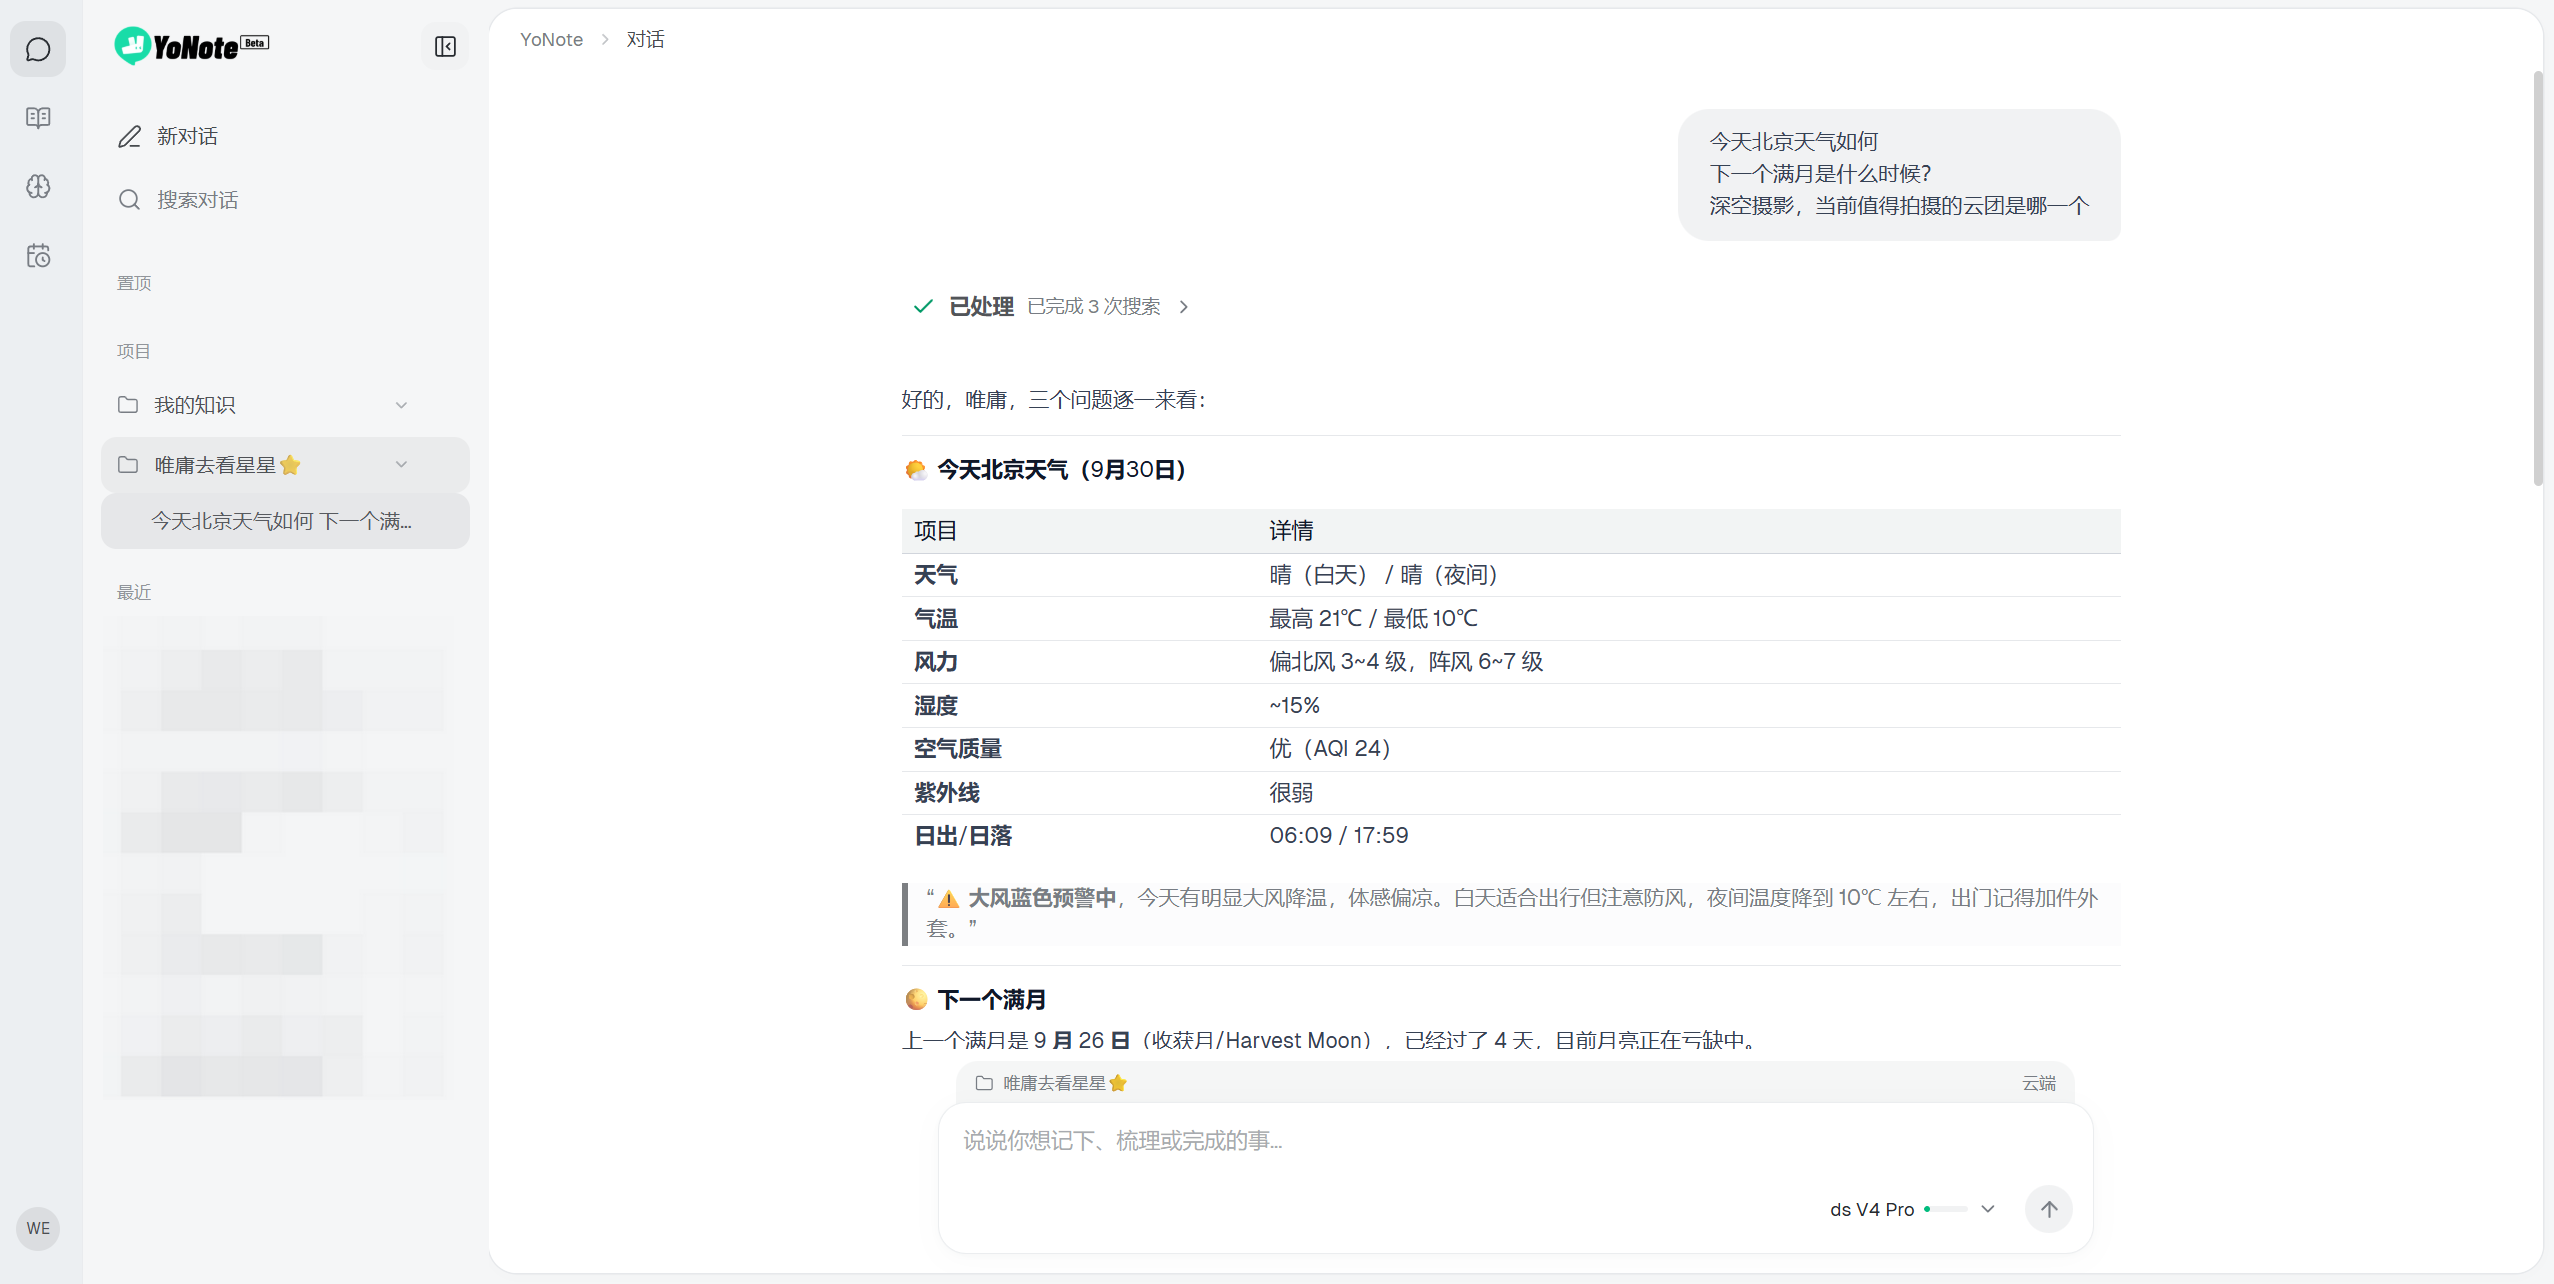Open ds V4 Pro model dropdown

tap(1913, 1209)
